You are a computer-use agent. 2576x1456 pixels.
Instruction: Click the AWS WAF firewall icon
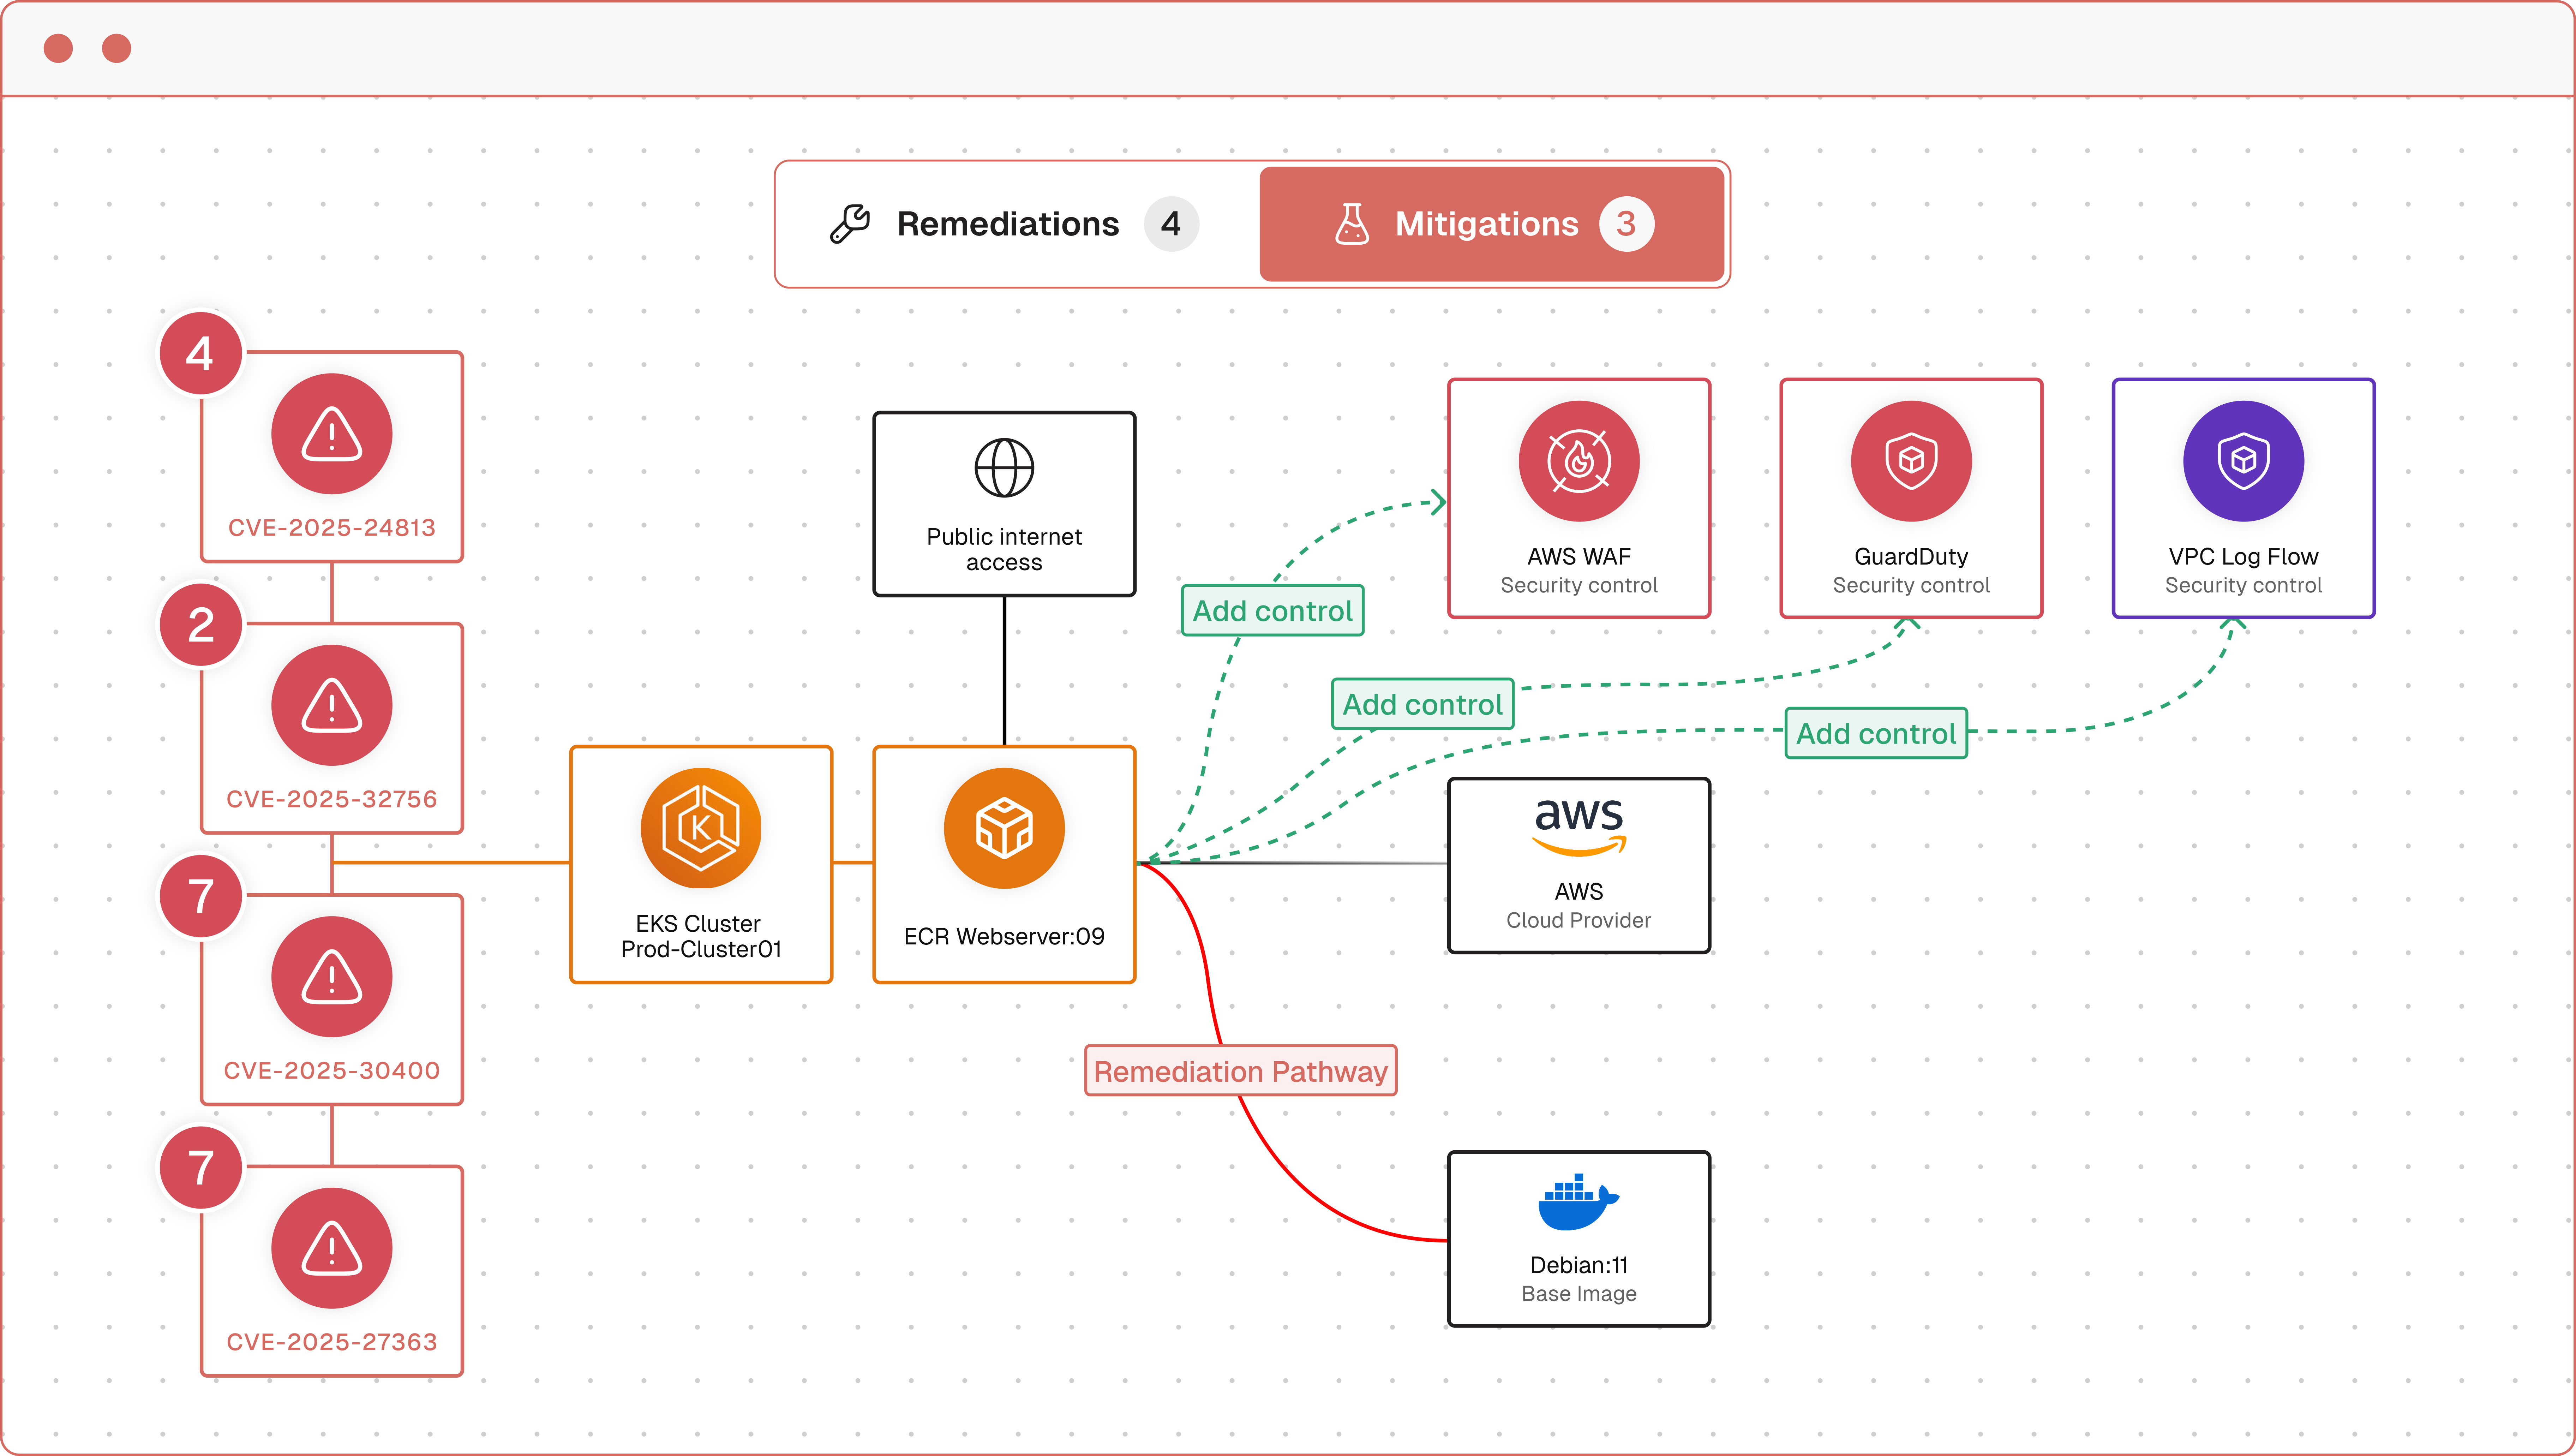pos(1579,461)
